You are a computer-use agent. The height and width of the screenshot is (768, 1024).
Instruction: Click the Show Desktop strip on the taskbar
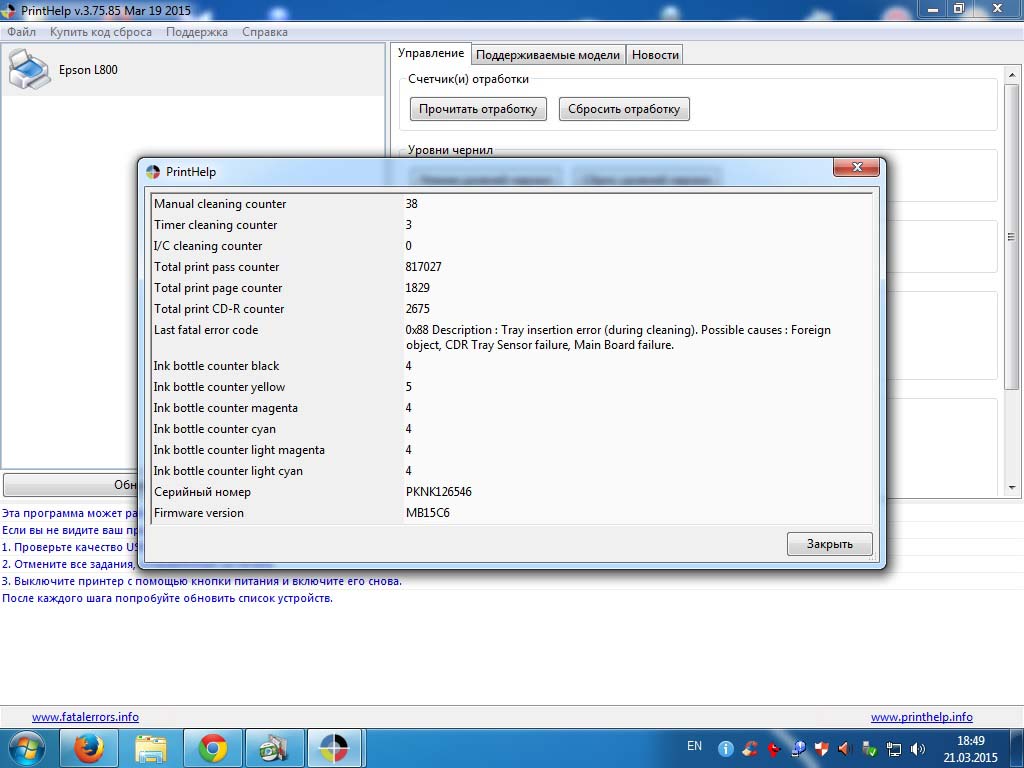pyautogui.click(x=1018, y=748)
